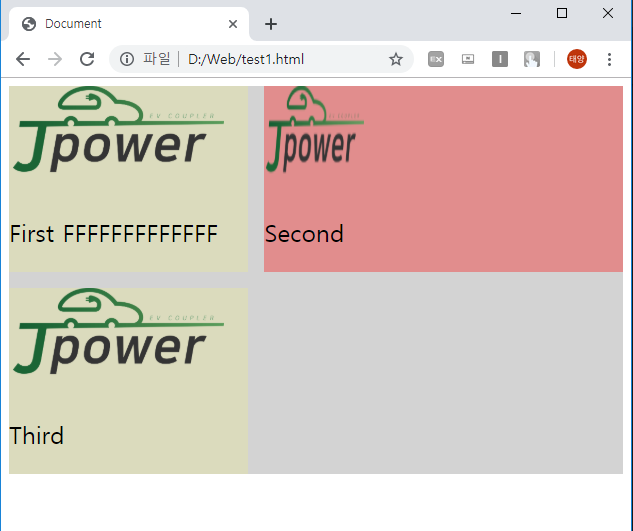The image size is (633, 531).
Task: Open the extension icon with letter I
Action: click(500, 59)
